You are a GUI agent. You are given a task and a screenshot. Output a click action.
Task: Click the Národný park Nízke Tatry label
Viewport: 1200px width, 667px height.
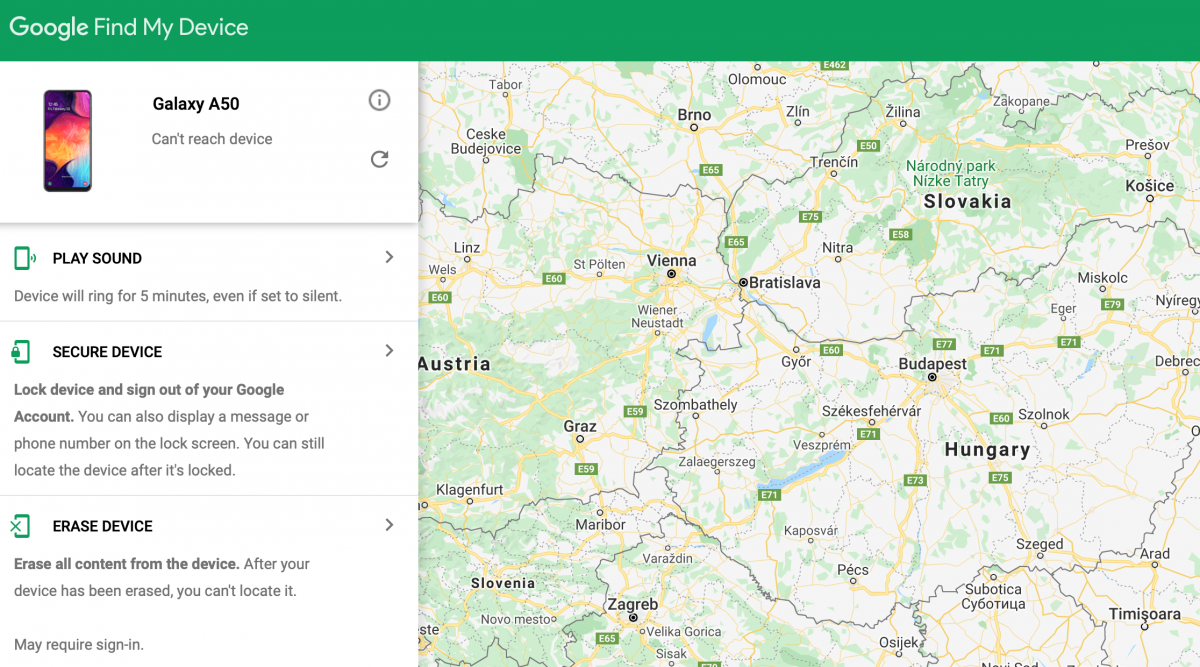coord(950,173)
